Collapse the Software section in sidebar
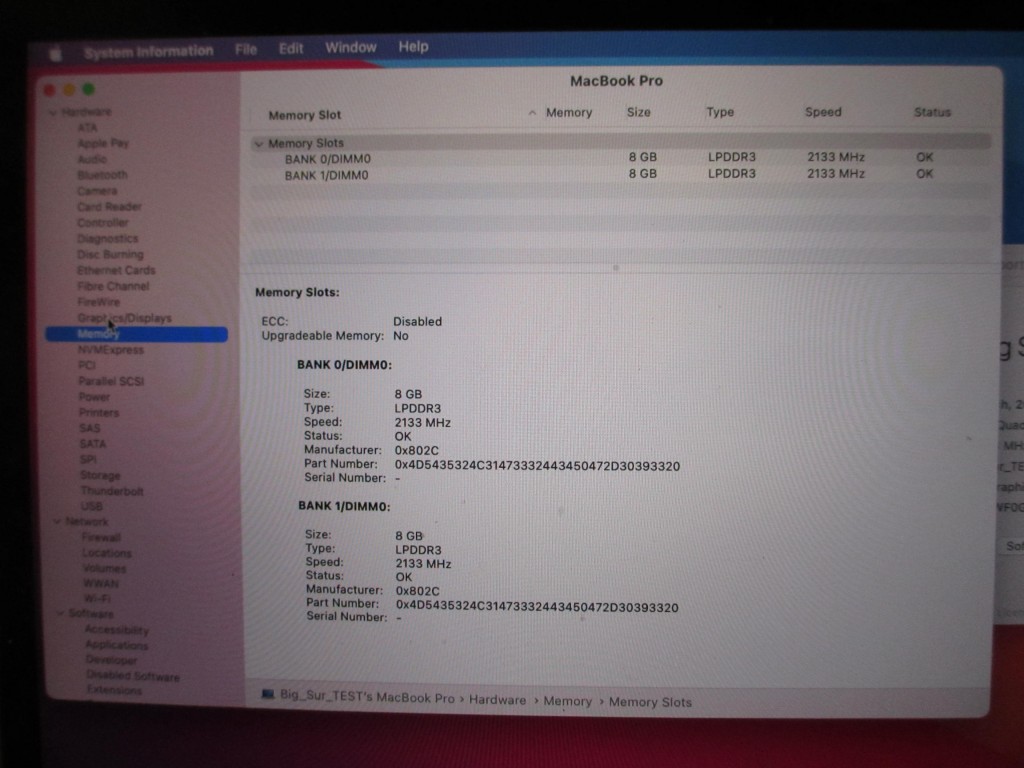The width and height of the screenshot is (1024, 768). tap(61, 614)
